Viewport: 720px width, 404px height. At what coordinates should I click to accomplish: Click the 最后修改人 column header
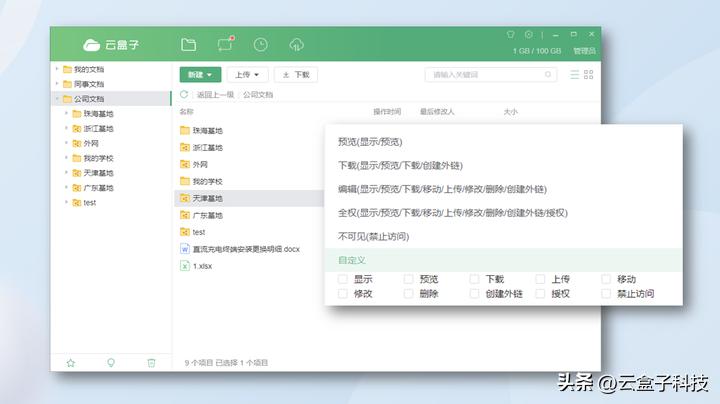[437, 112]
